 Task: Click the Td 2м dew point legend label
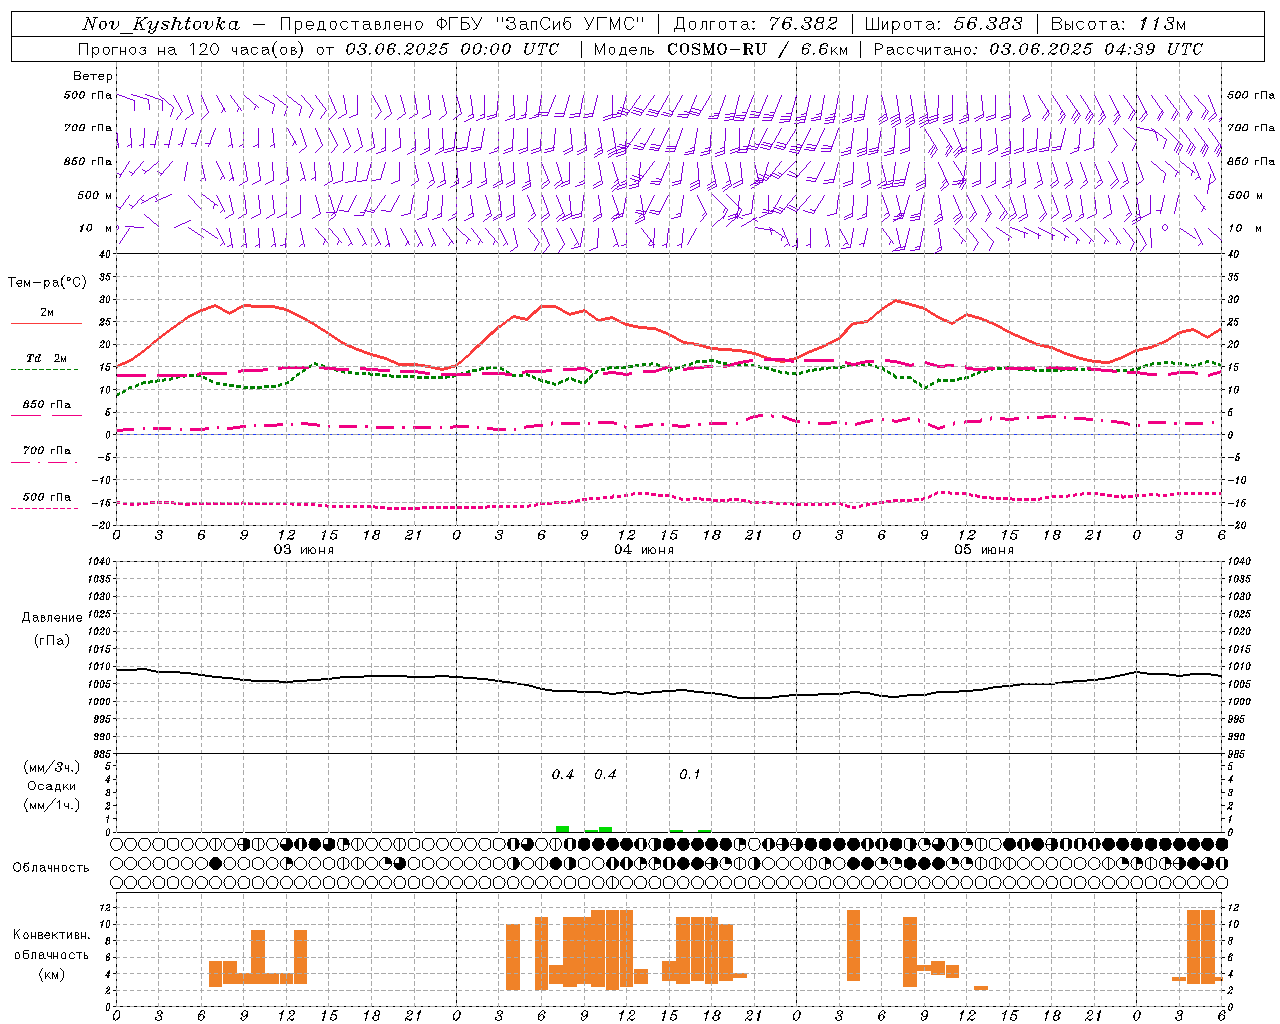tap(46, 358)
